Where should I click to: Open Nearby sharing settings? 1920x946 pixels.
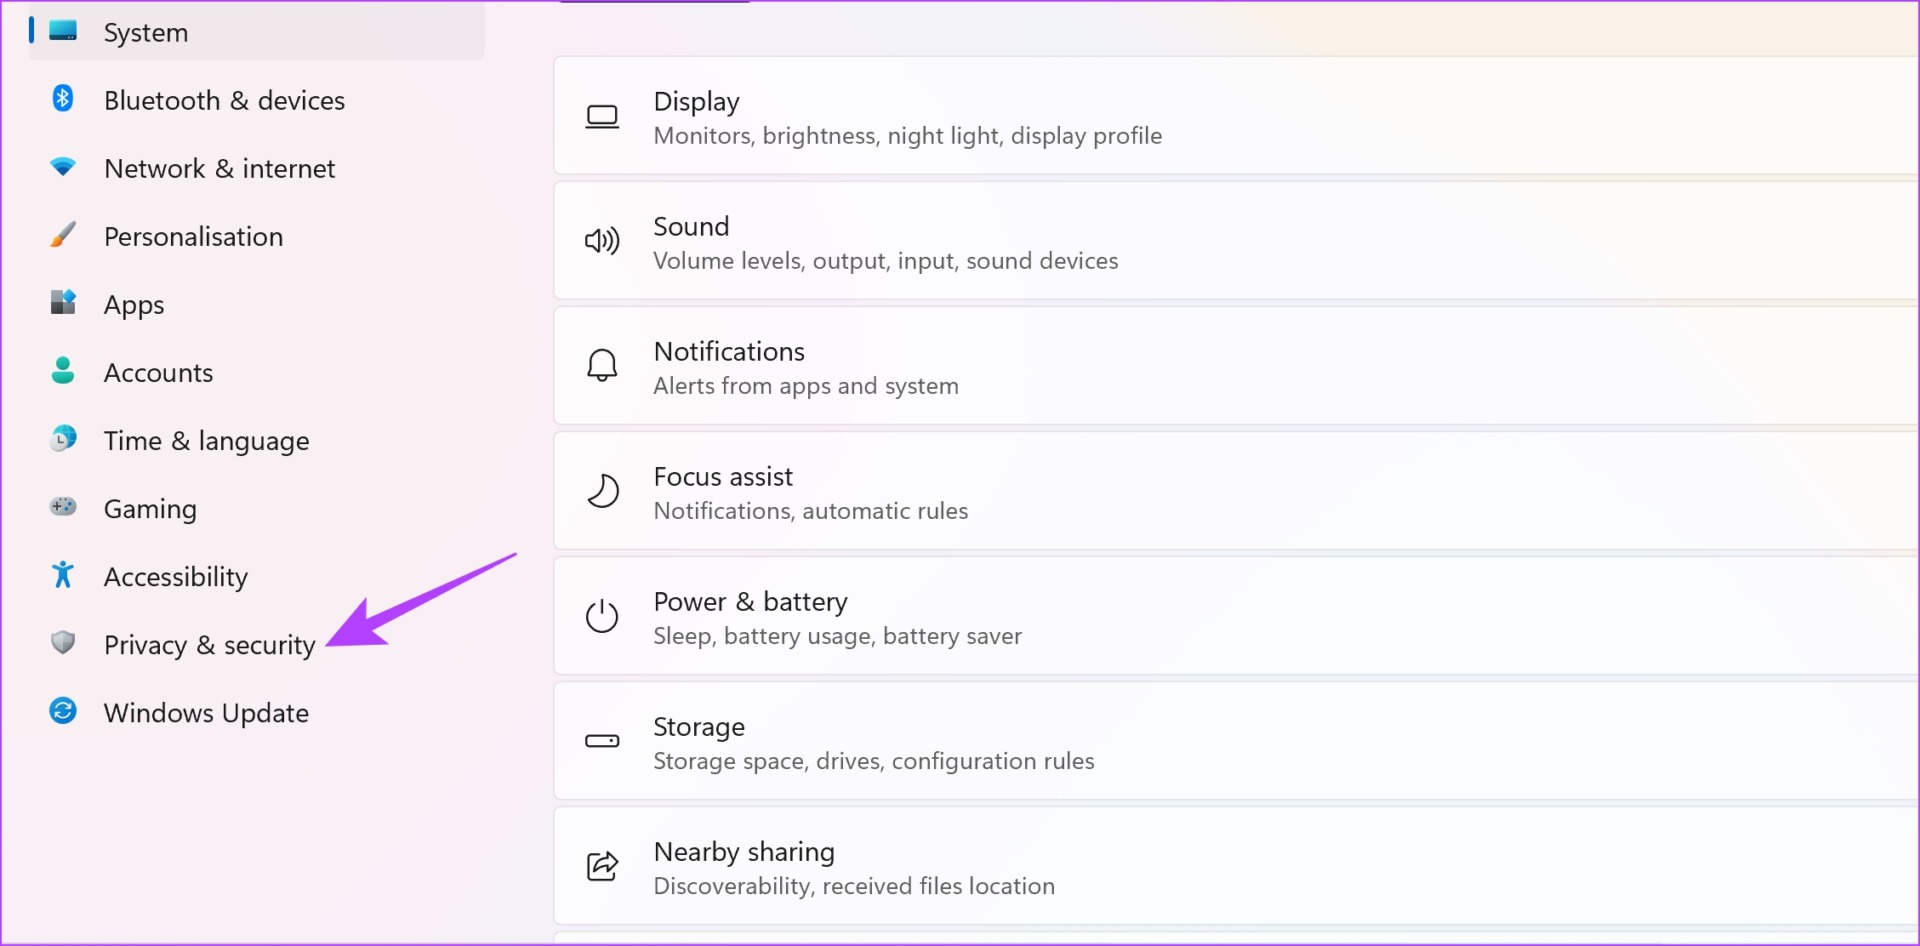coord(1237,867)
